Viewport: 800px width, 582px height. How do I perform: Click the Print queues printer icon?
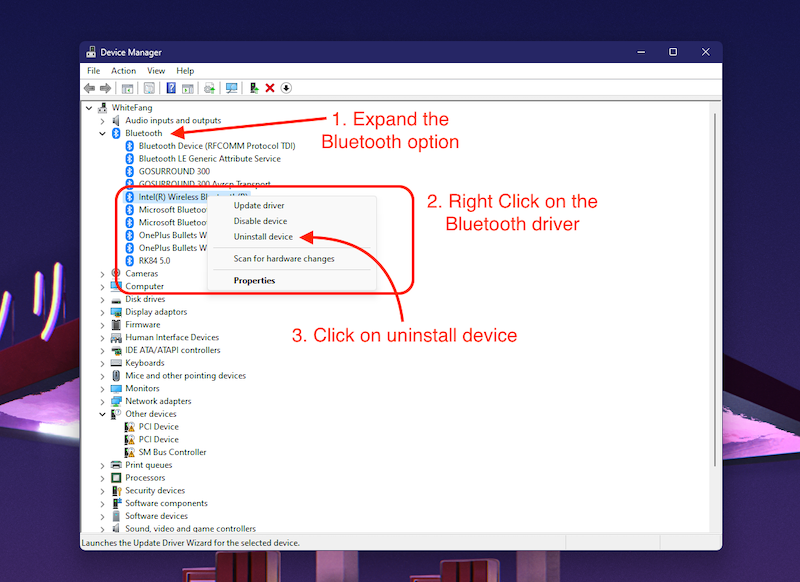pos(116,465)
